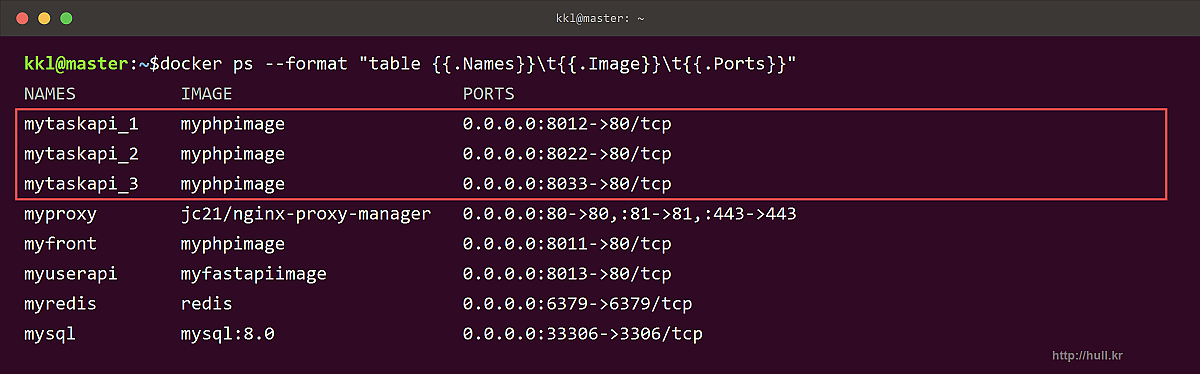The height and width of the screenshot is (374, 1200).
Task: Click image jc21/nginx-proxy-manager
Action: [306, 214]
